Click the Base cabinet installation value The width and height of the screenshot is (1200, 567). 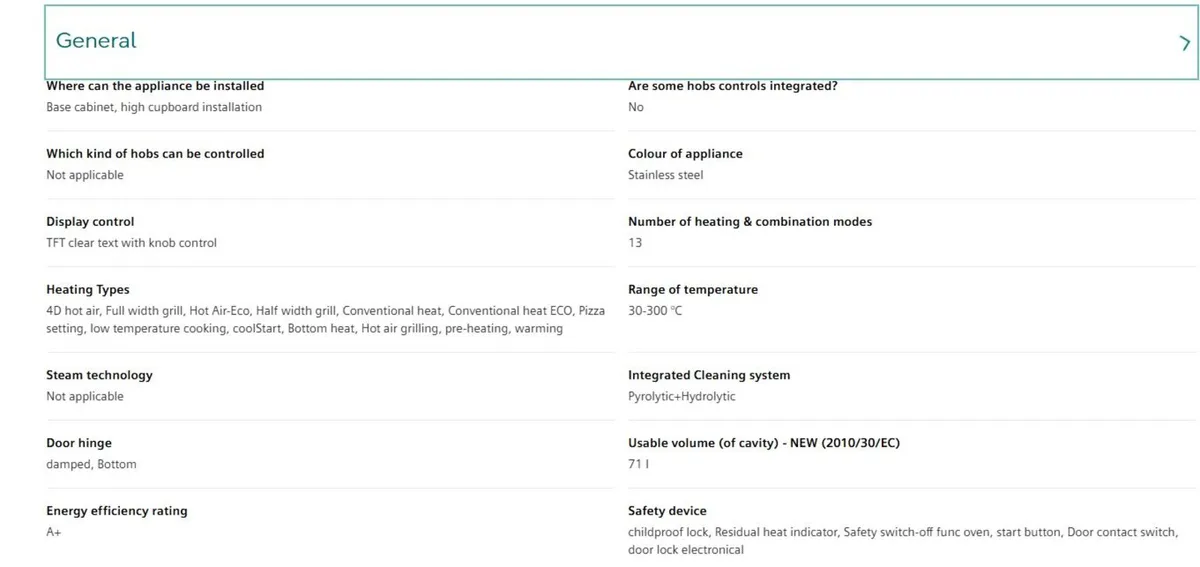click(x=154, y=107)
